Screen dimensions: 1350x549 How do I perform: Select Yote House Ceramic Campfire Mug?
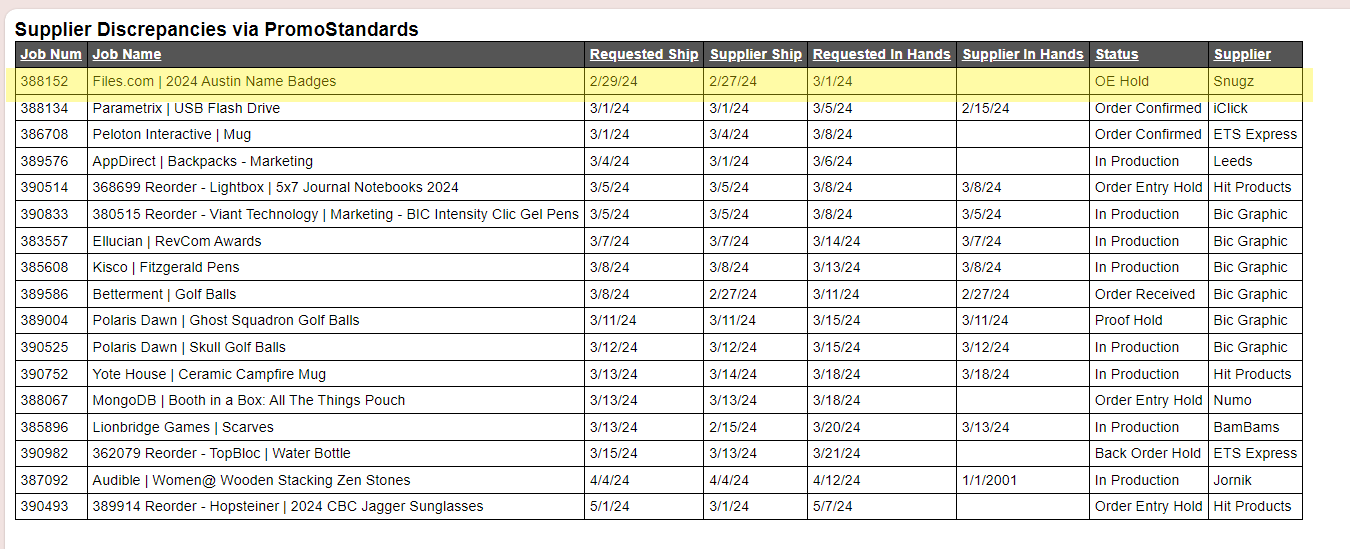coord(209,374)
